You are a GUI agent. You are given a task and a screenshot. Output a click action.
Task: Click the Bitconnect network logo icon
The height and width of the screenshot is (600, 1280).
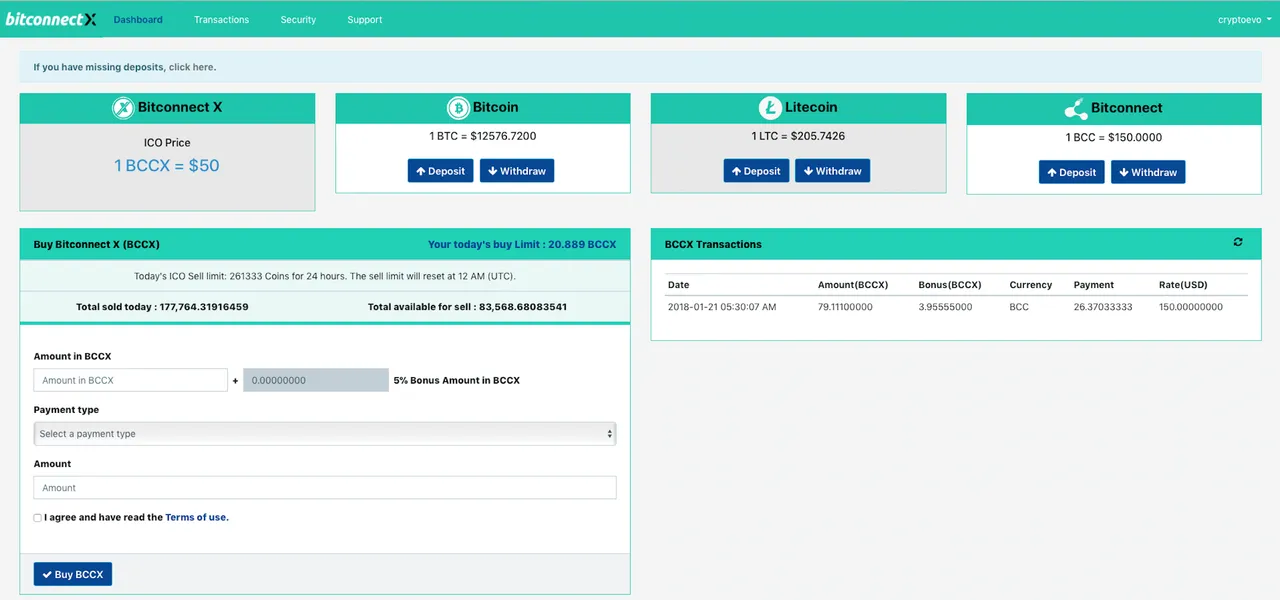tap(1075, 108)
